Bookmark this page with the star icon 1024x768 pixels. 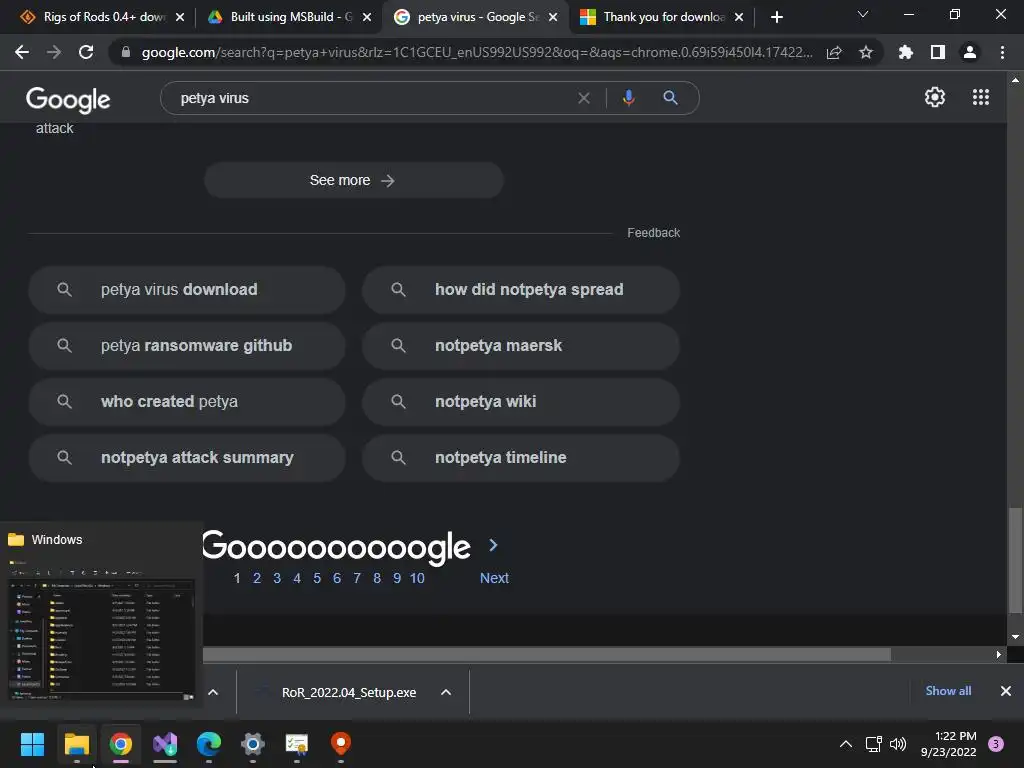click(x=866, y=52)
